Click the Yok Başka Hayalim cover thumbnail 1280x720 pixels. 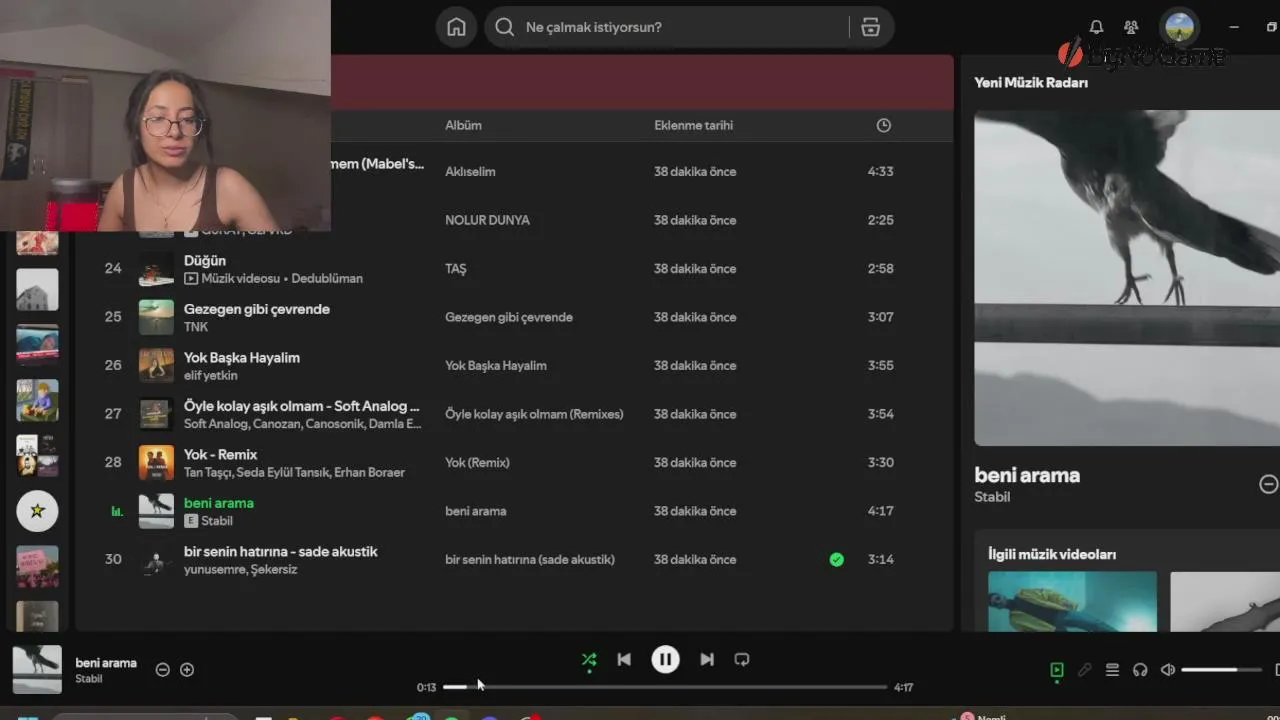click(156, 366)
